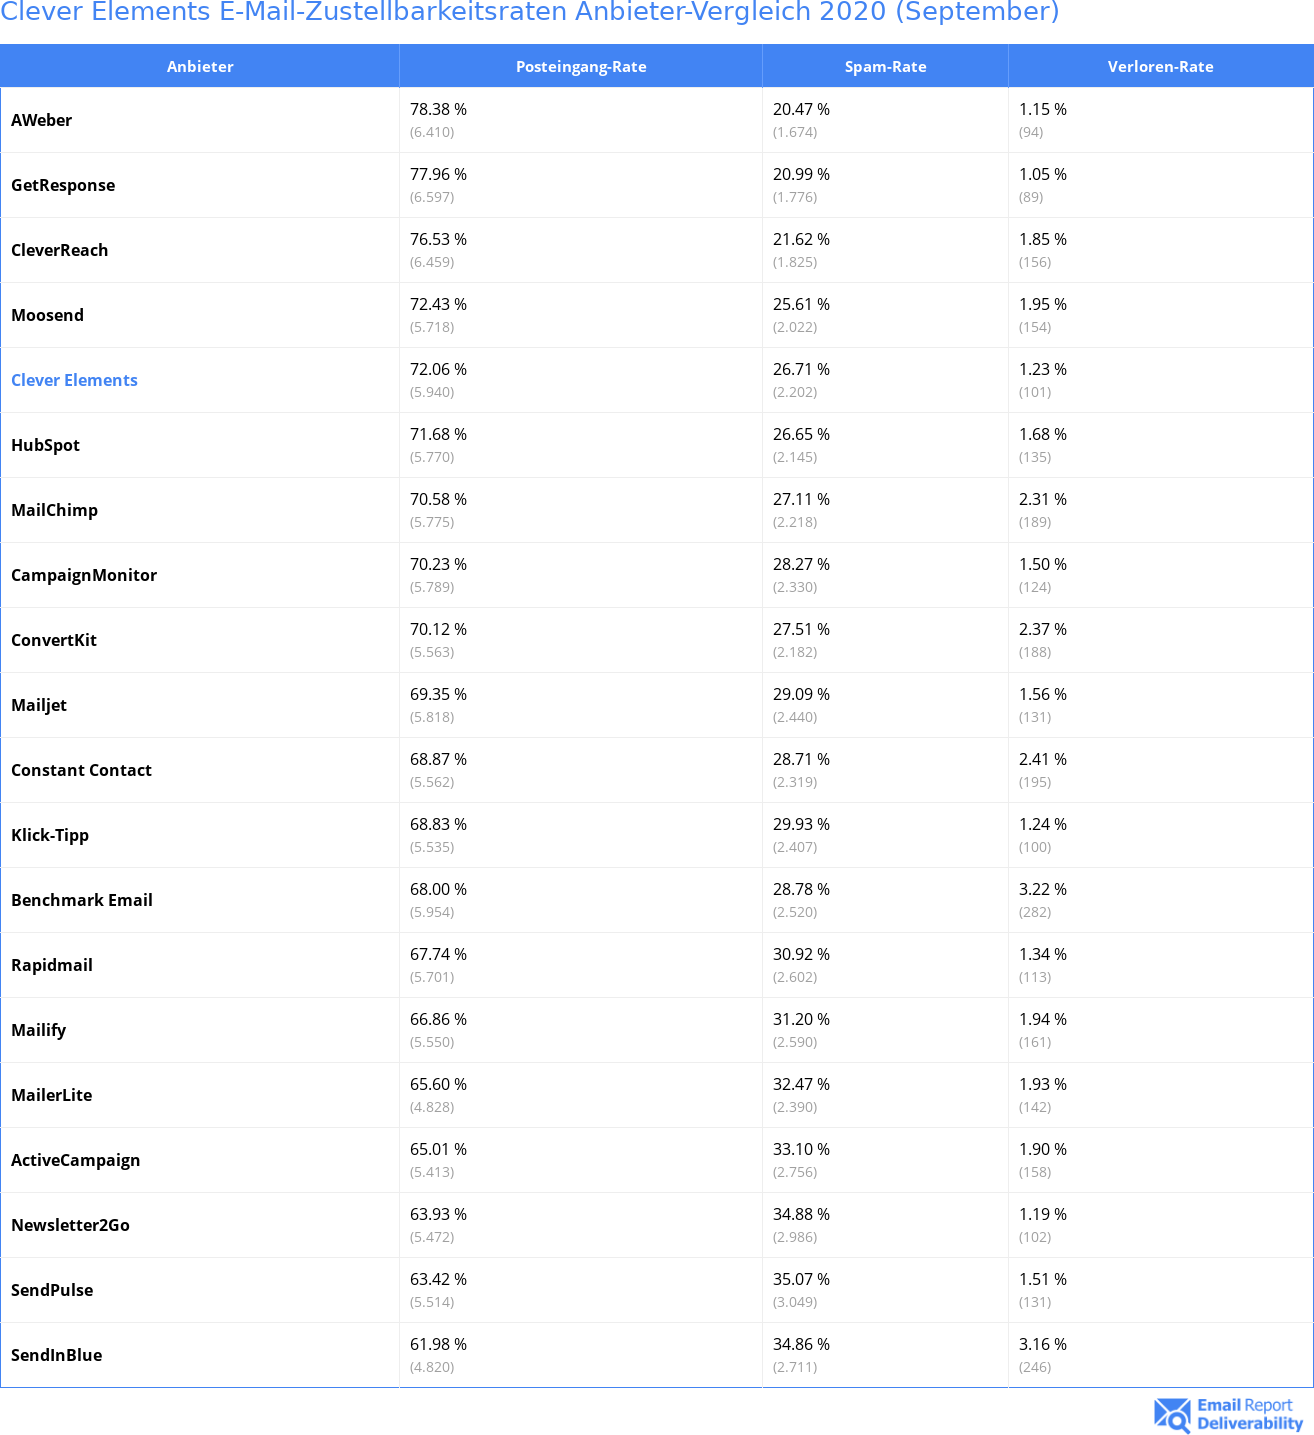1314x1435 pixels.
Task: Sort by Posteingang-Rate column header
Action: click(581, 66)
